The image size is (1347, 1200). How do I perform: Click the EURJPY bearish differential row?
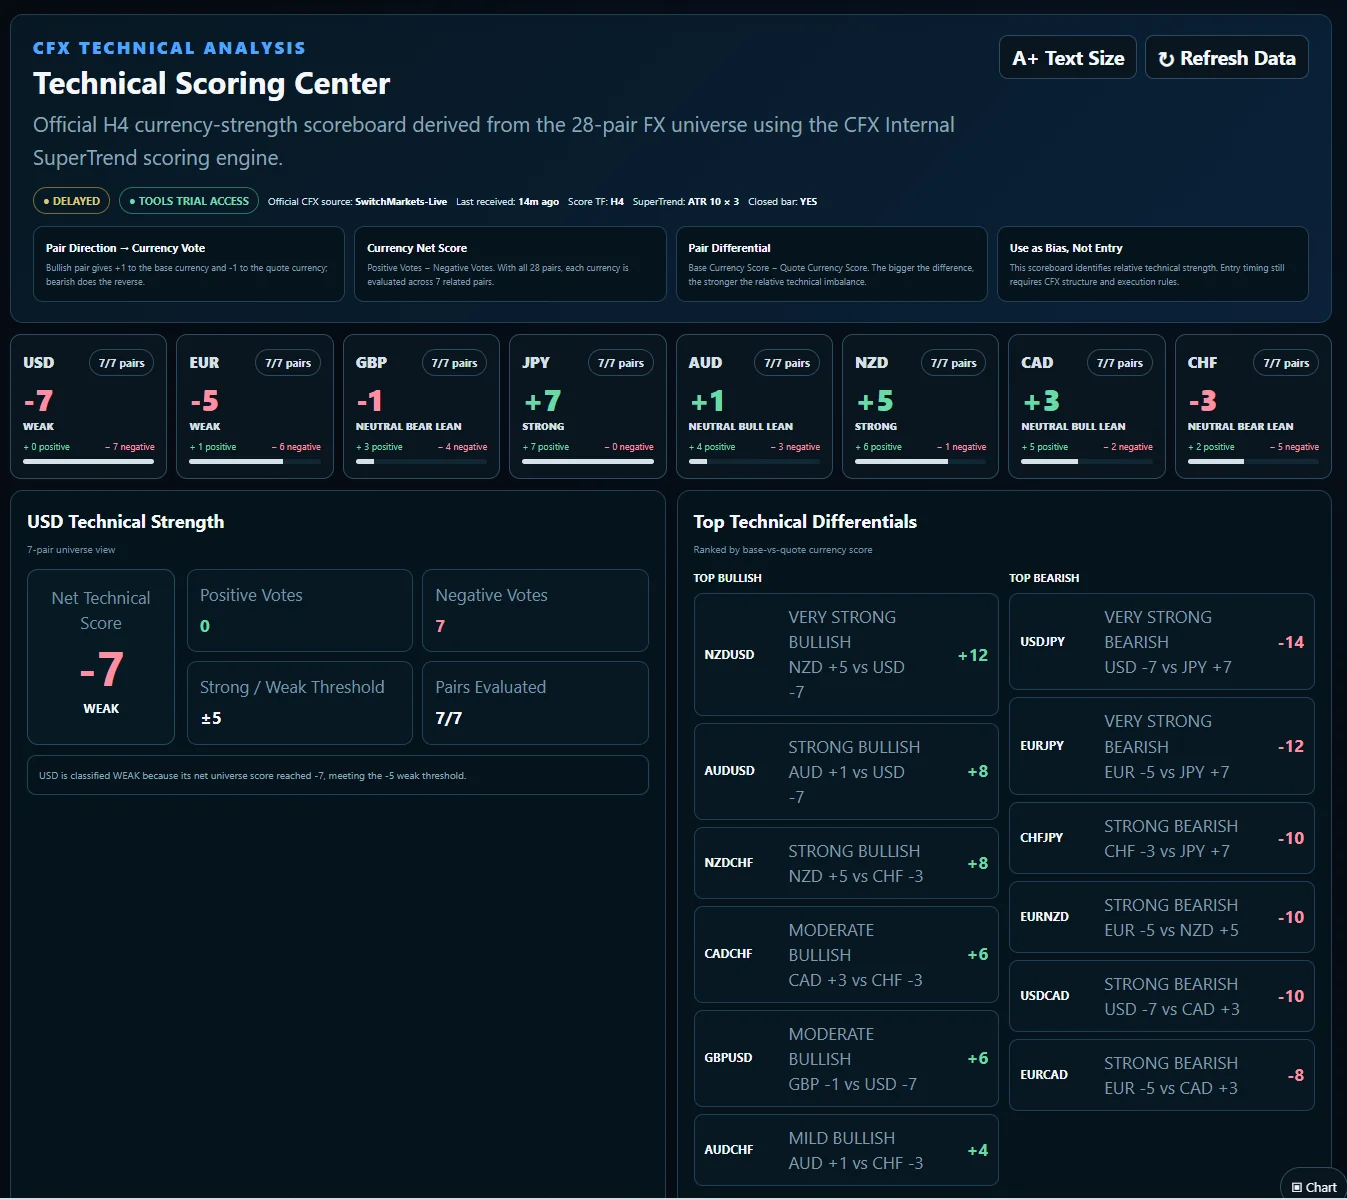[x=1162, y=746]
